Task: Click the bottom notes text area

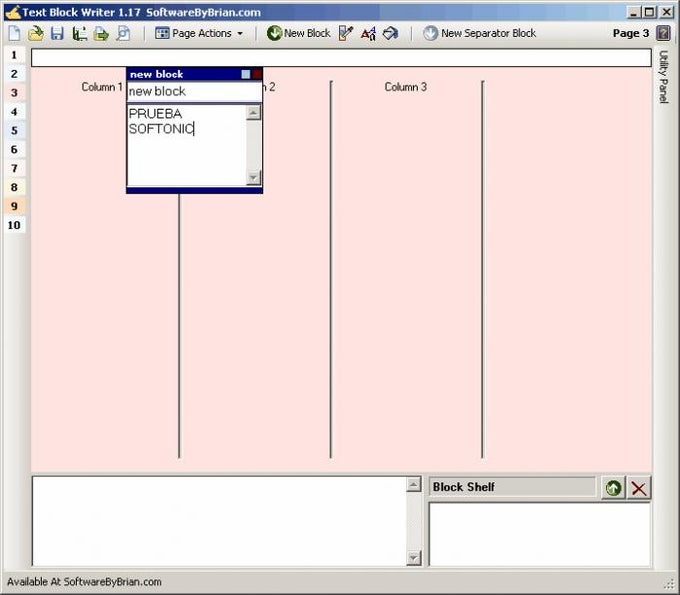Action: [219, 521]
